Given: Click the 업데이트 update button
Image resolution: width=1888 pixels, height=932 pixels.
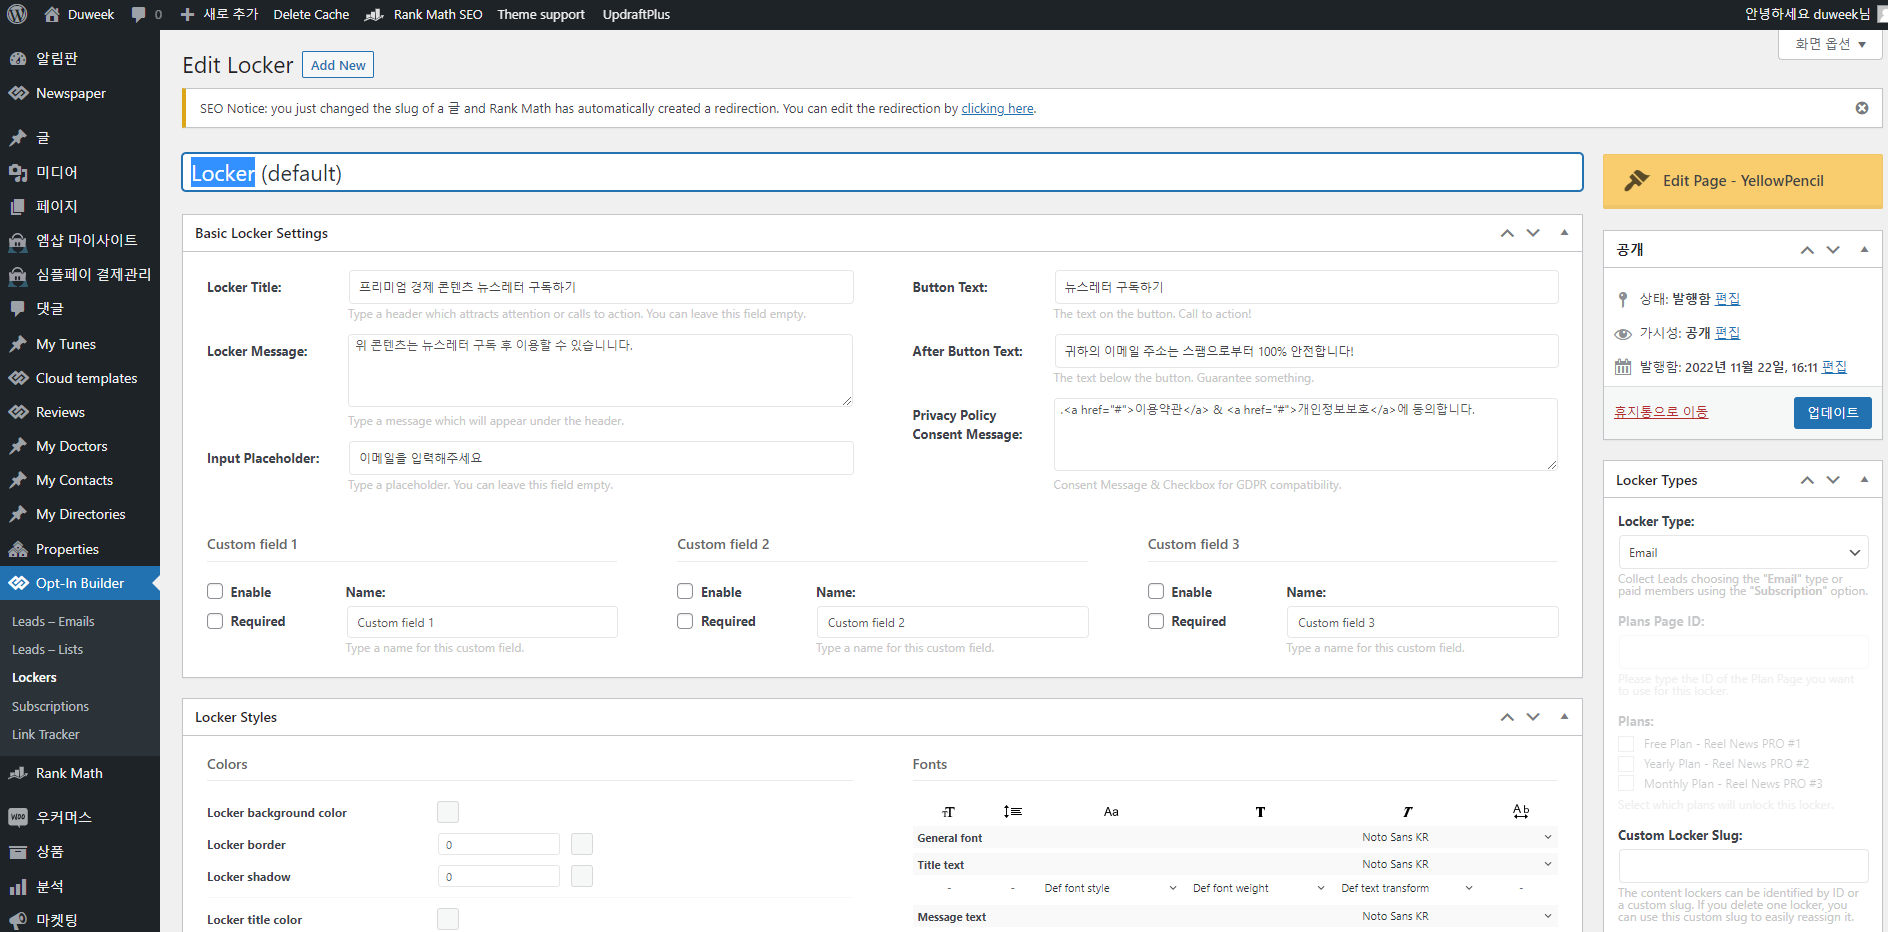Looking at the screenshot, I should point(1832,412).
